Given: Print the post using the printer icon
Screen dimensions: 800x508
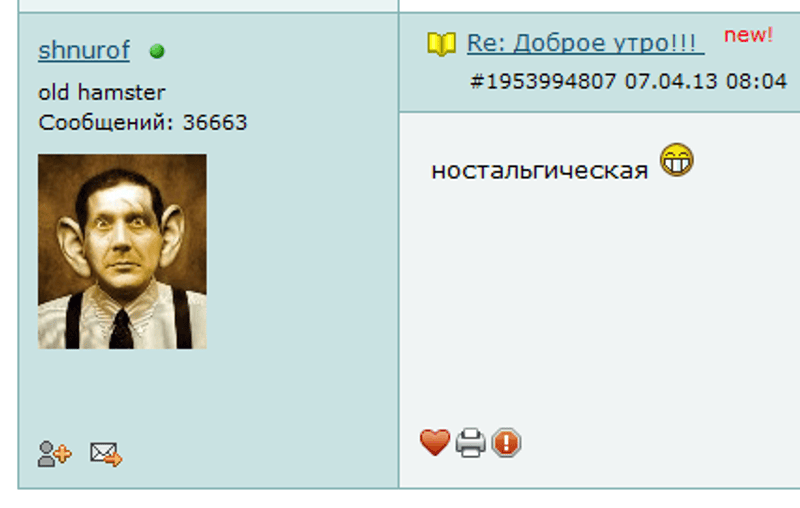Looking at the screenshot, I should tap(470, 442).
